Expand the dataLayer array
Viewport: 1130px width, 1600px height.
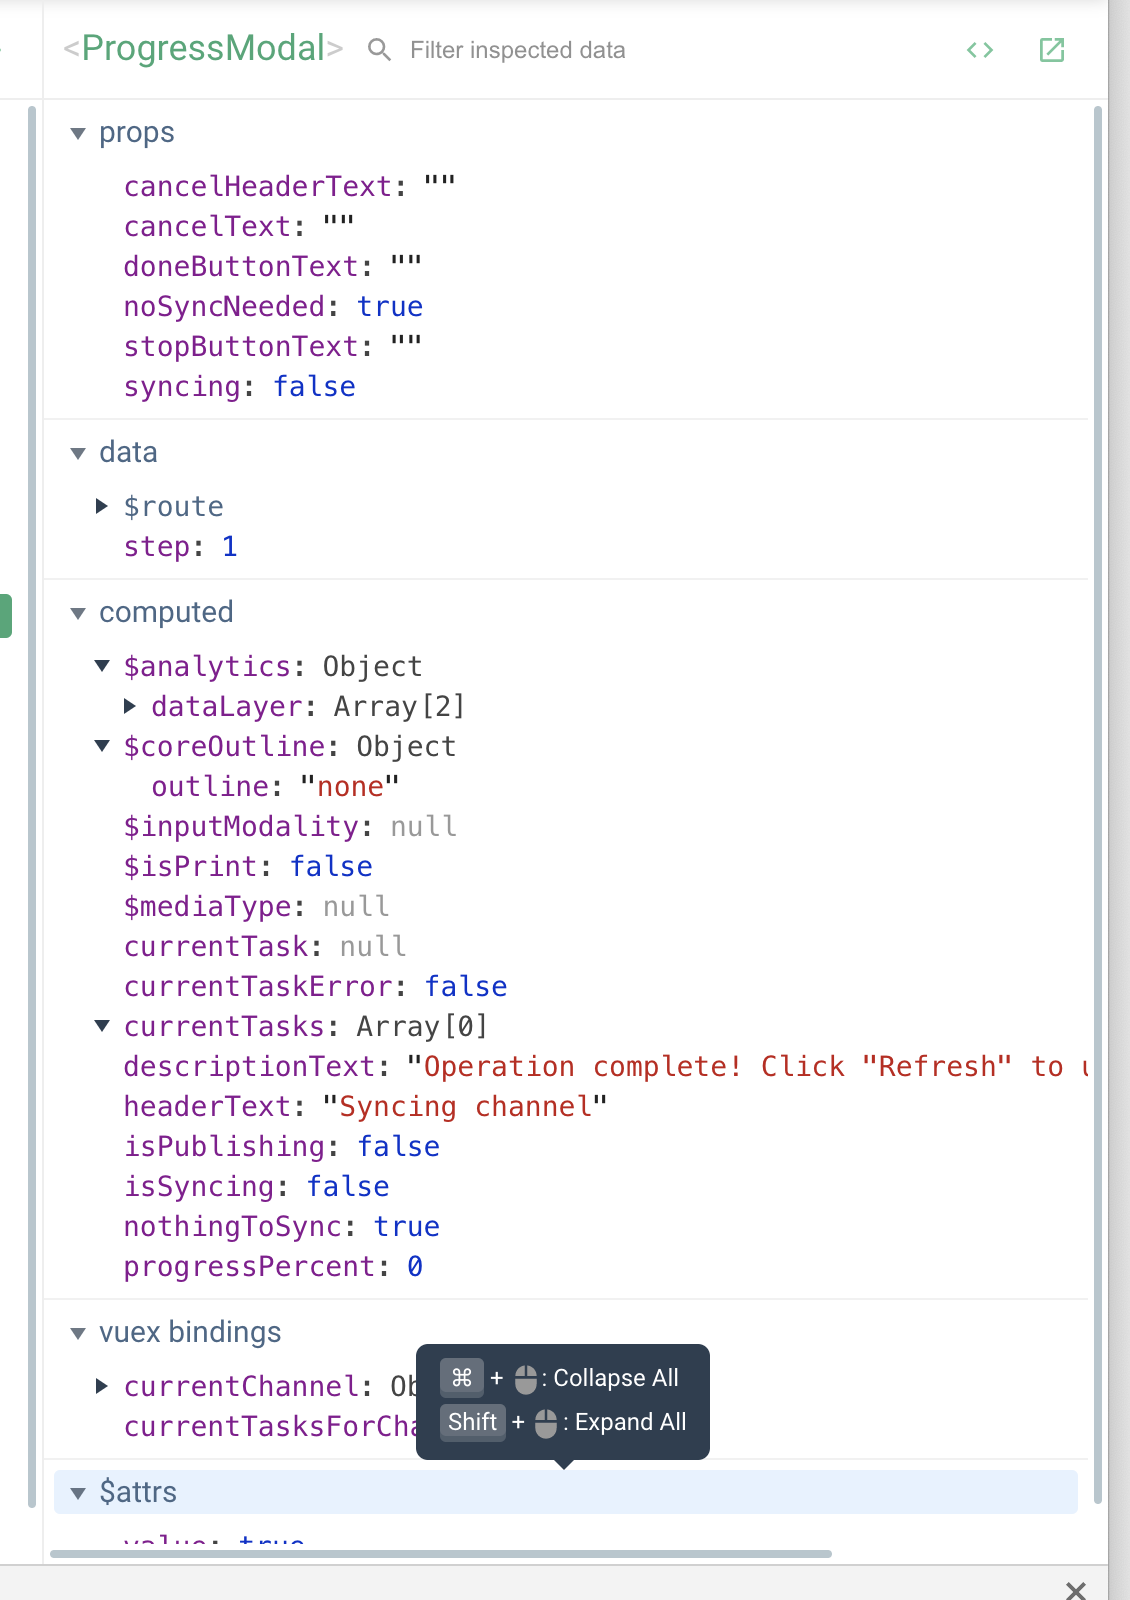coord(129,706)
